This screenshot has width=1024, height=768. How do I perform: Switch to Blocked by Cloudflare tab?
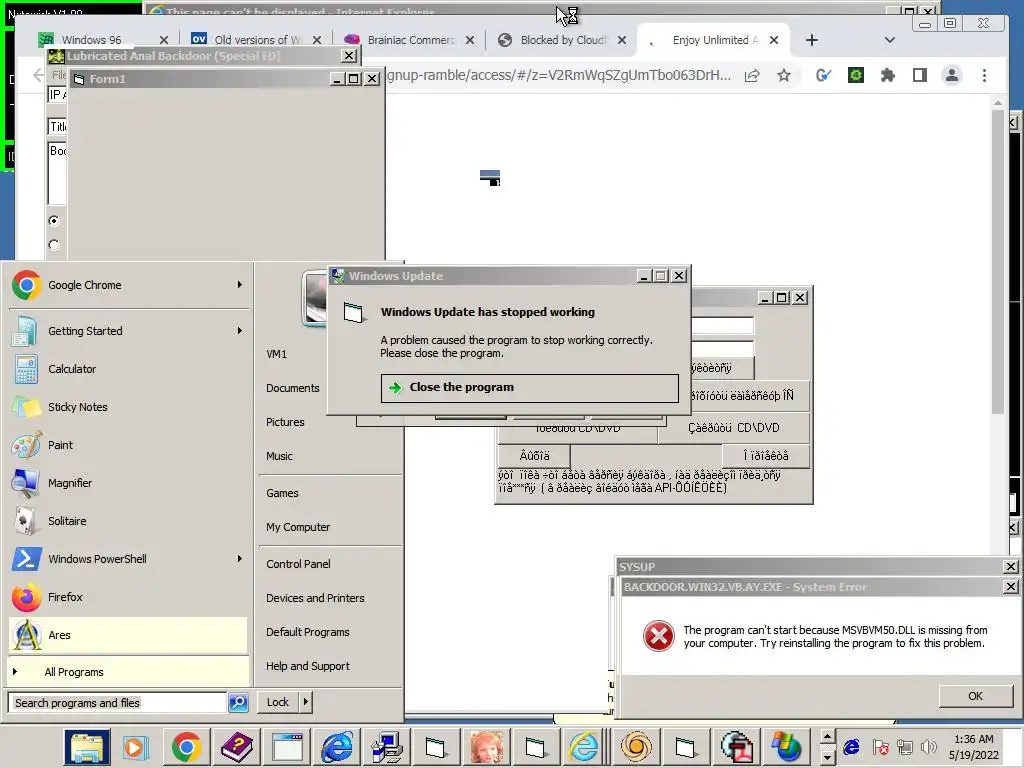pos(562,40)
